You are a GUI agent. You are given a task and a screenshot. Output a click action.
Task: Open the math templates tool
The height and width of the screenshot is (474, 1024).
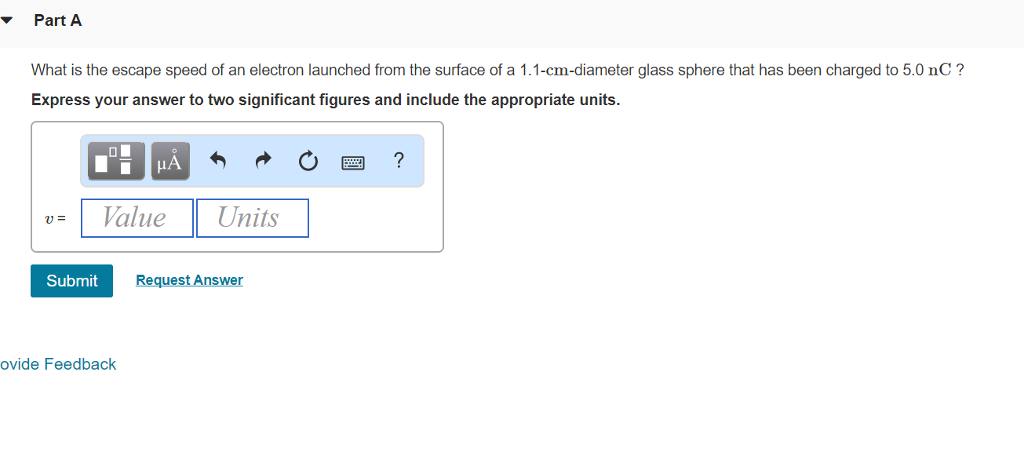(x=116, y=160)
